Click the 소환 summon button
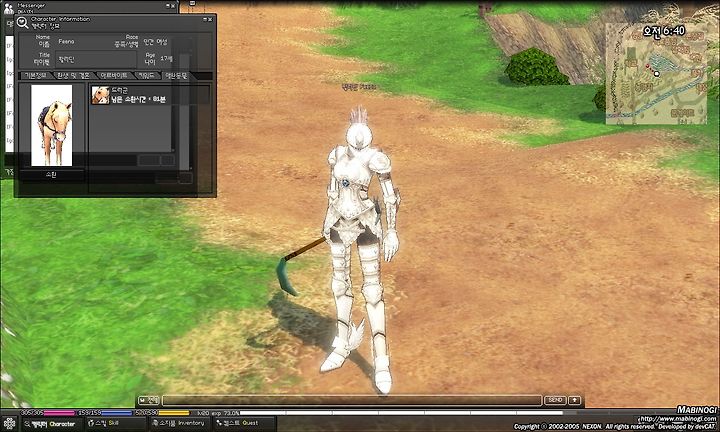 tap(51, 174)
